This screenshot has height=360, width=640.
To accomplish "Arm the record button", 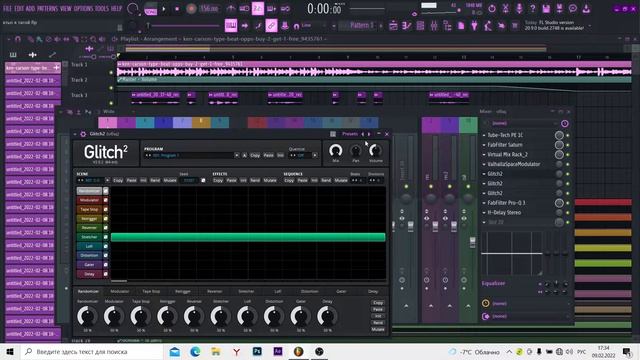I will (x=191, y=9).
